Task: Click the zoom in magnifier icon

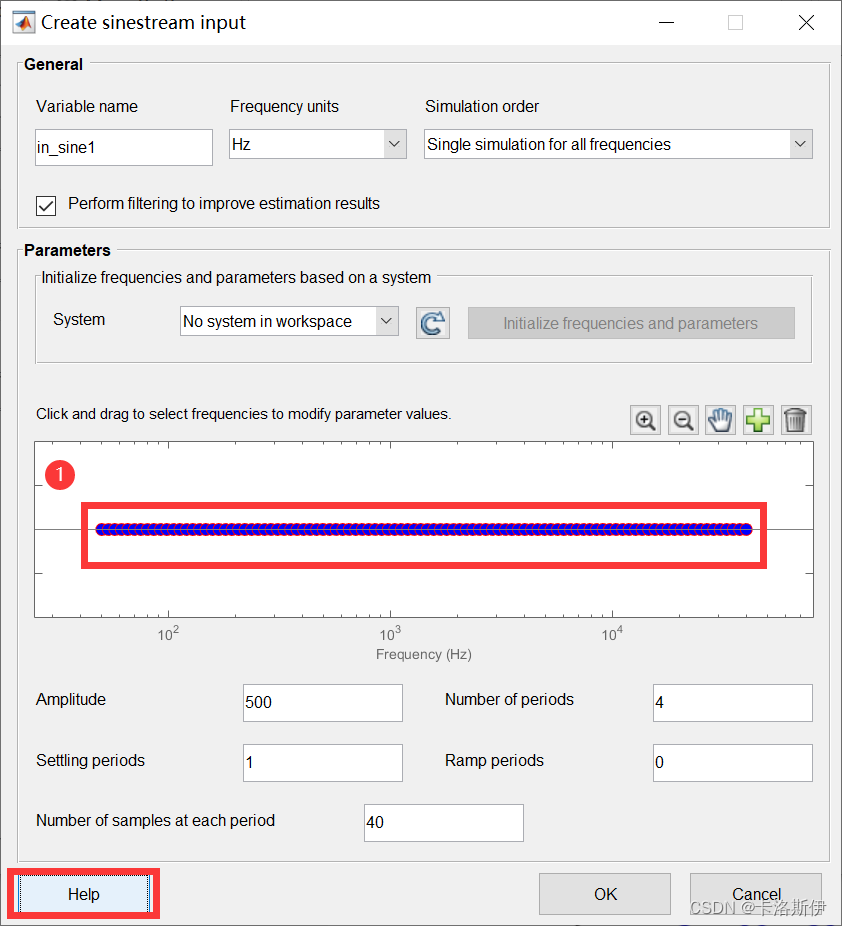Action: tap(645, 420)
